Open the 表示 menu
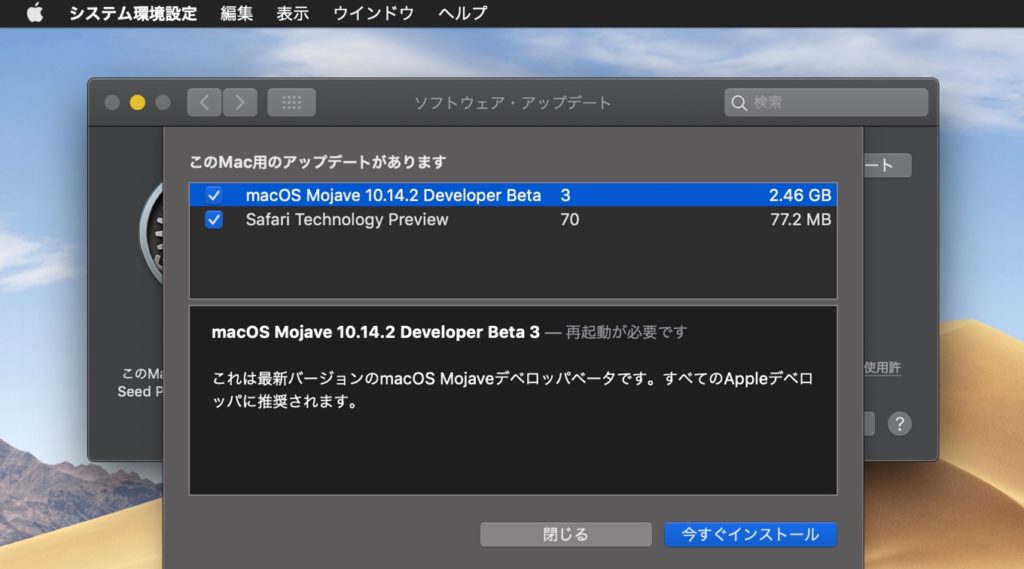Viewport: 1024px width, 569px height. (x=293, y=13)
